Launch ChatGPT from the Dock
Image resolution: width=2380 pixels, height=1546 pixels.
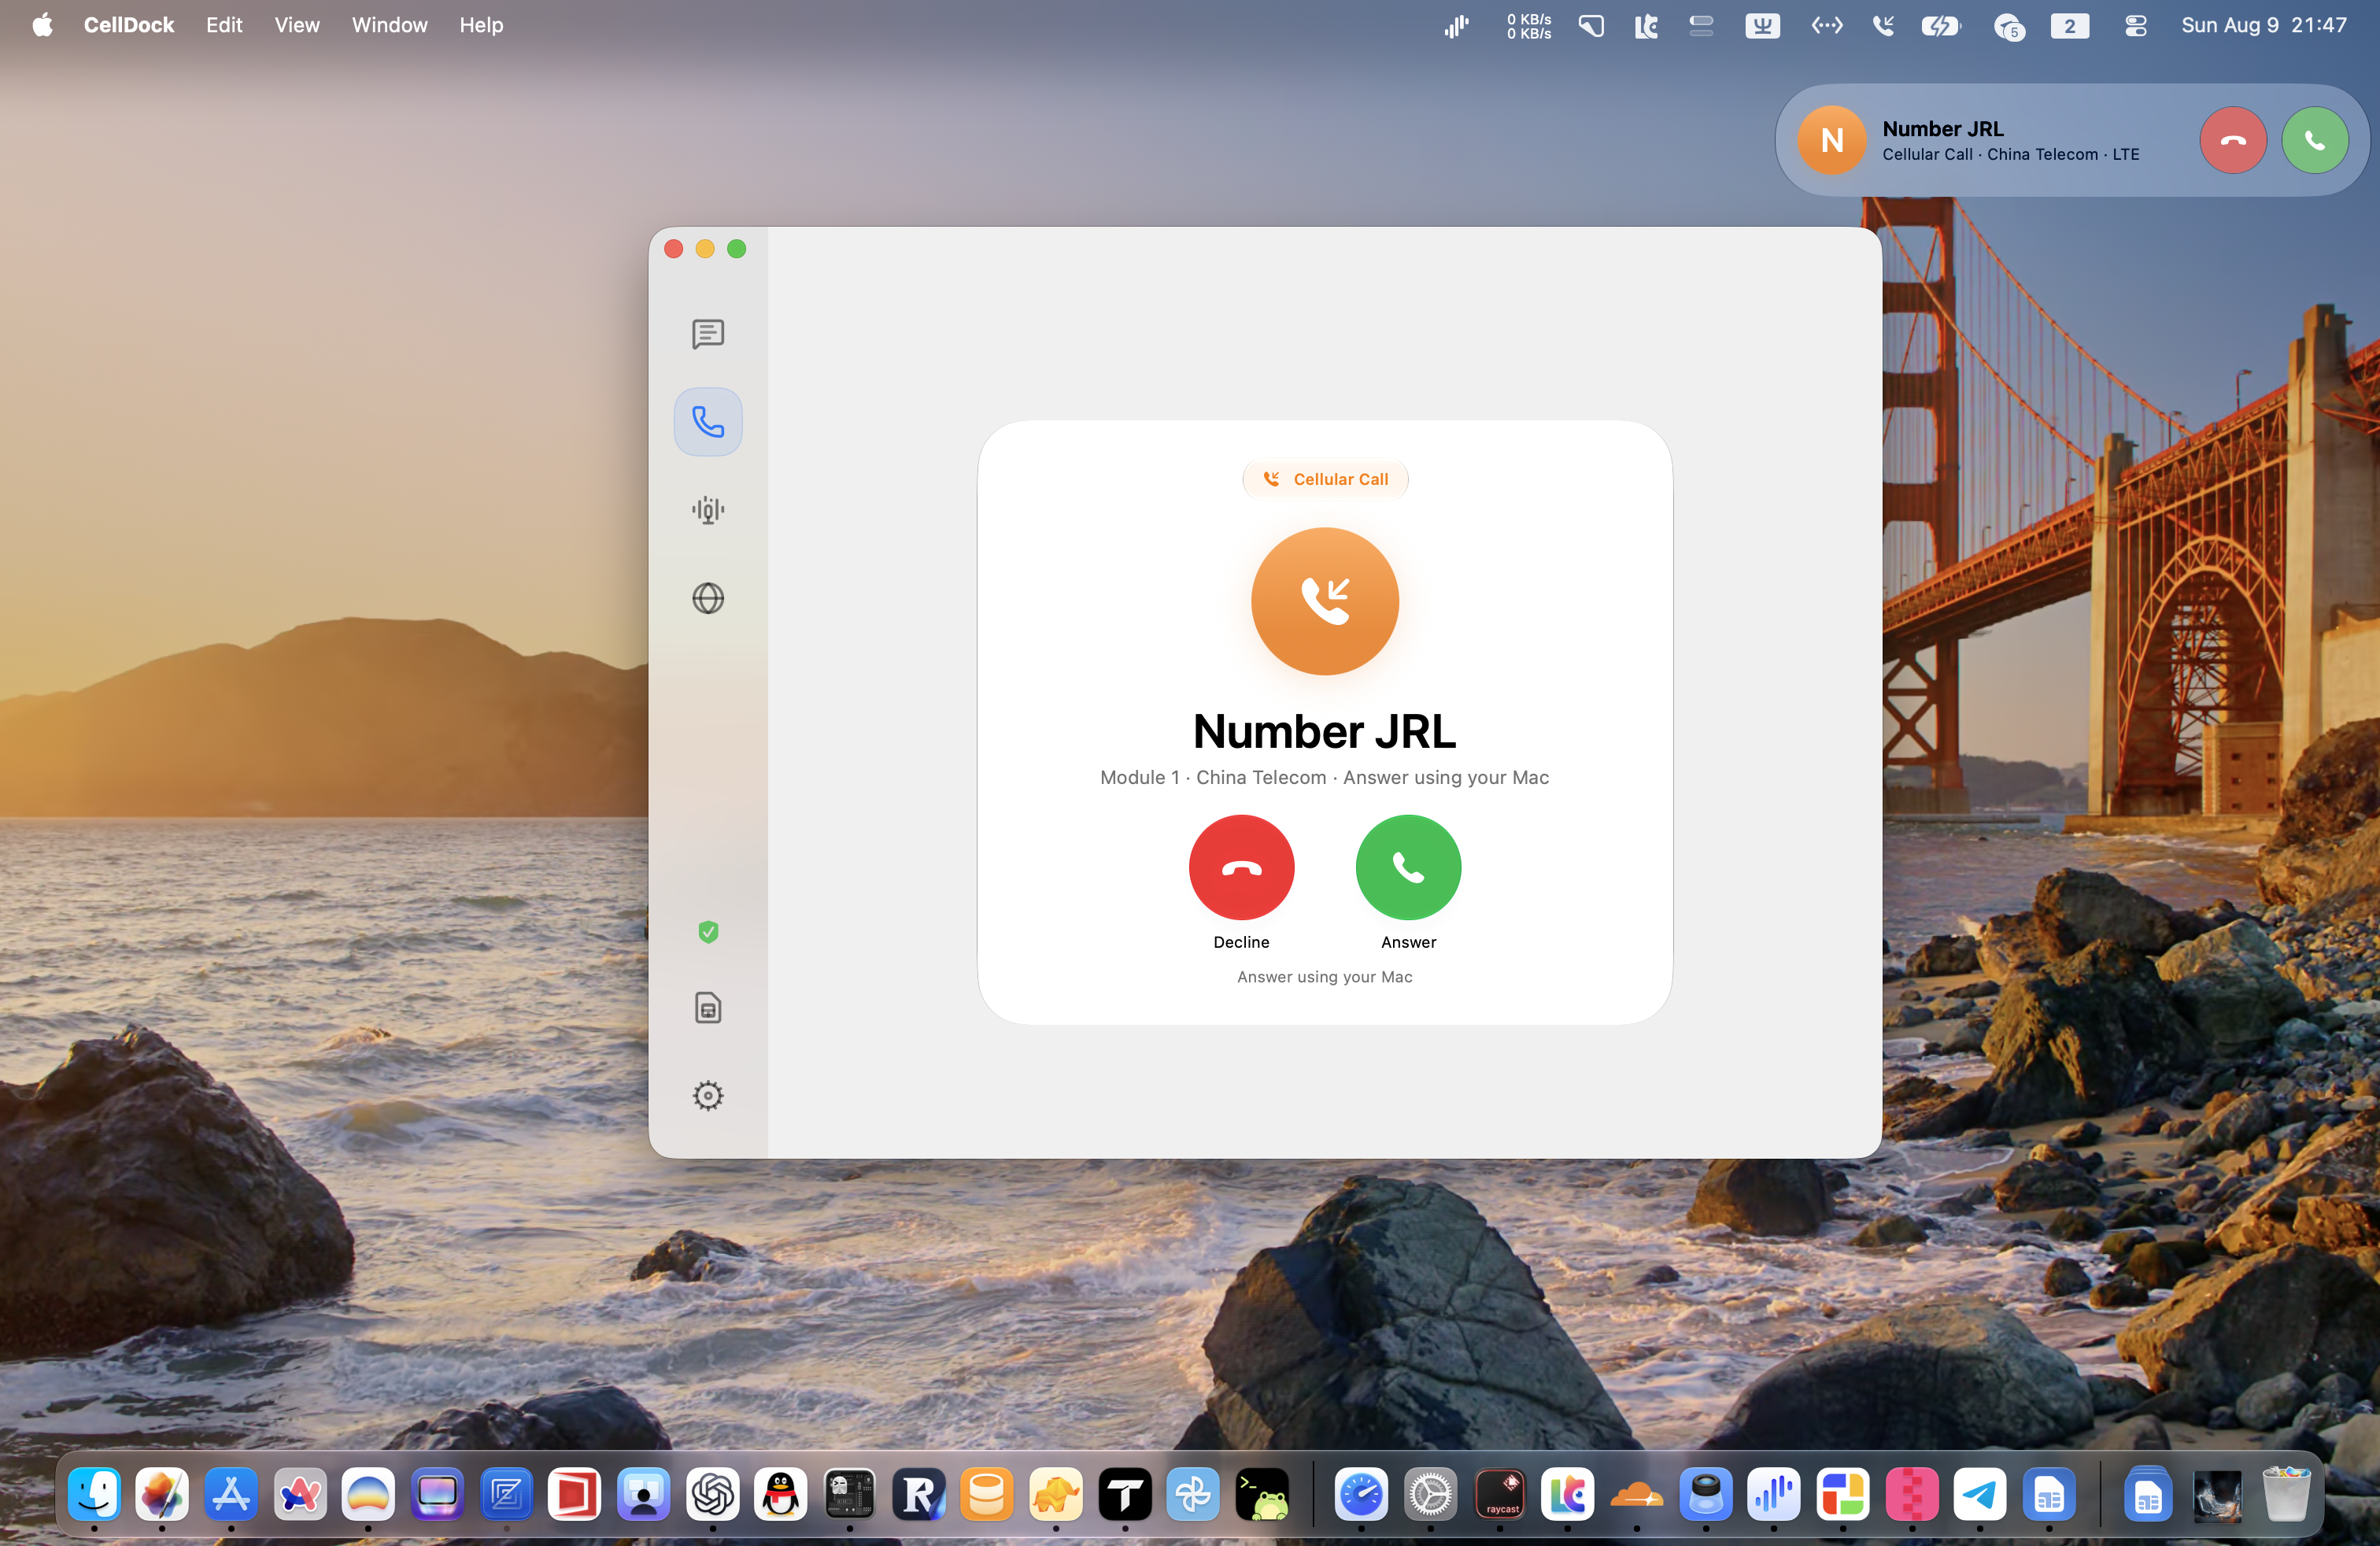pyautogui.click(x=712, y=1495)
